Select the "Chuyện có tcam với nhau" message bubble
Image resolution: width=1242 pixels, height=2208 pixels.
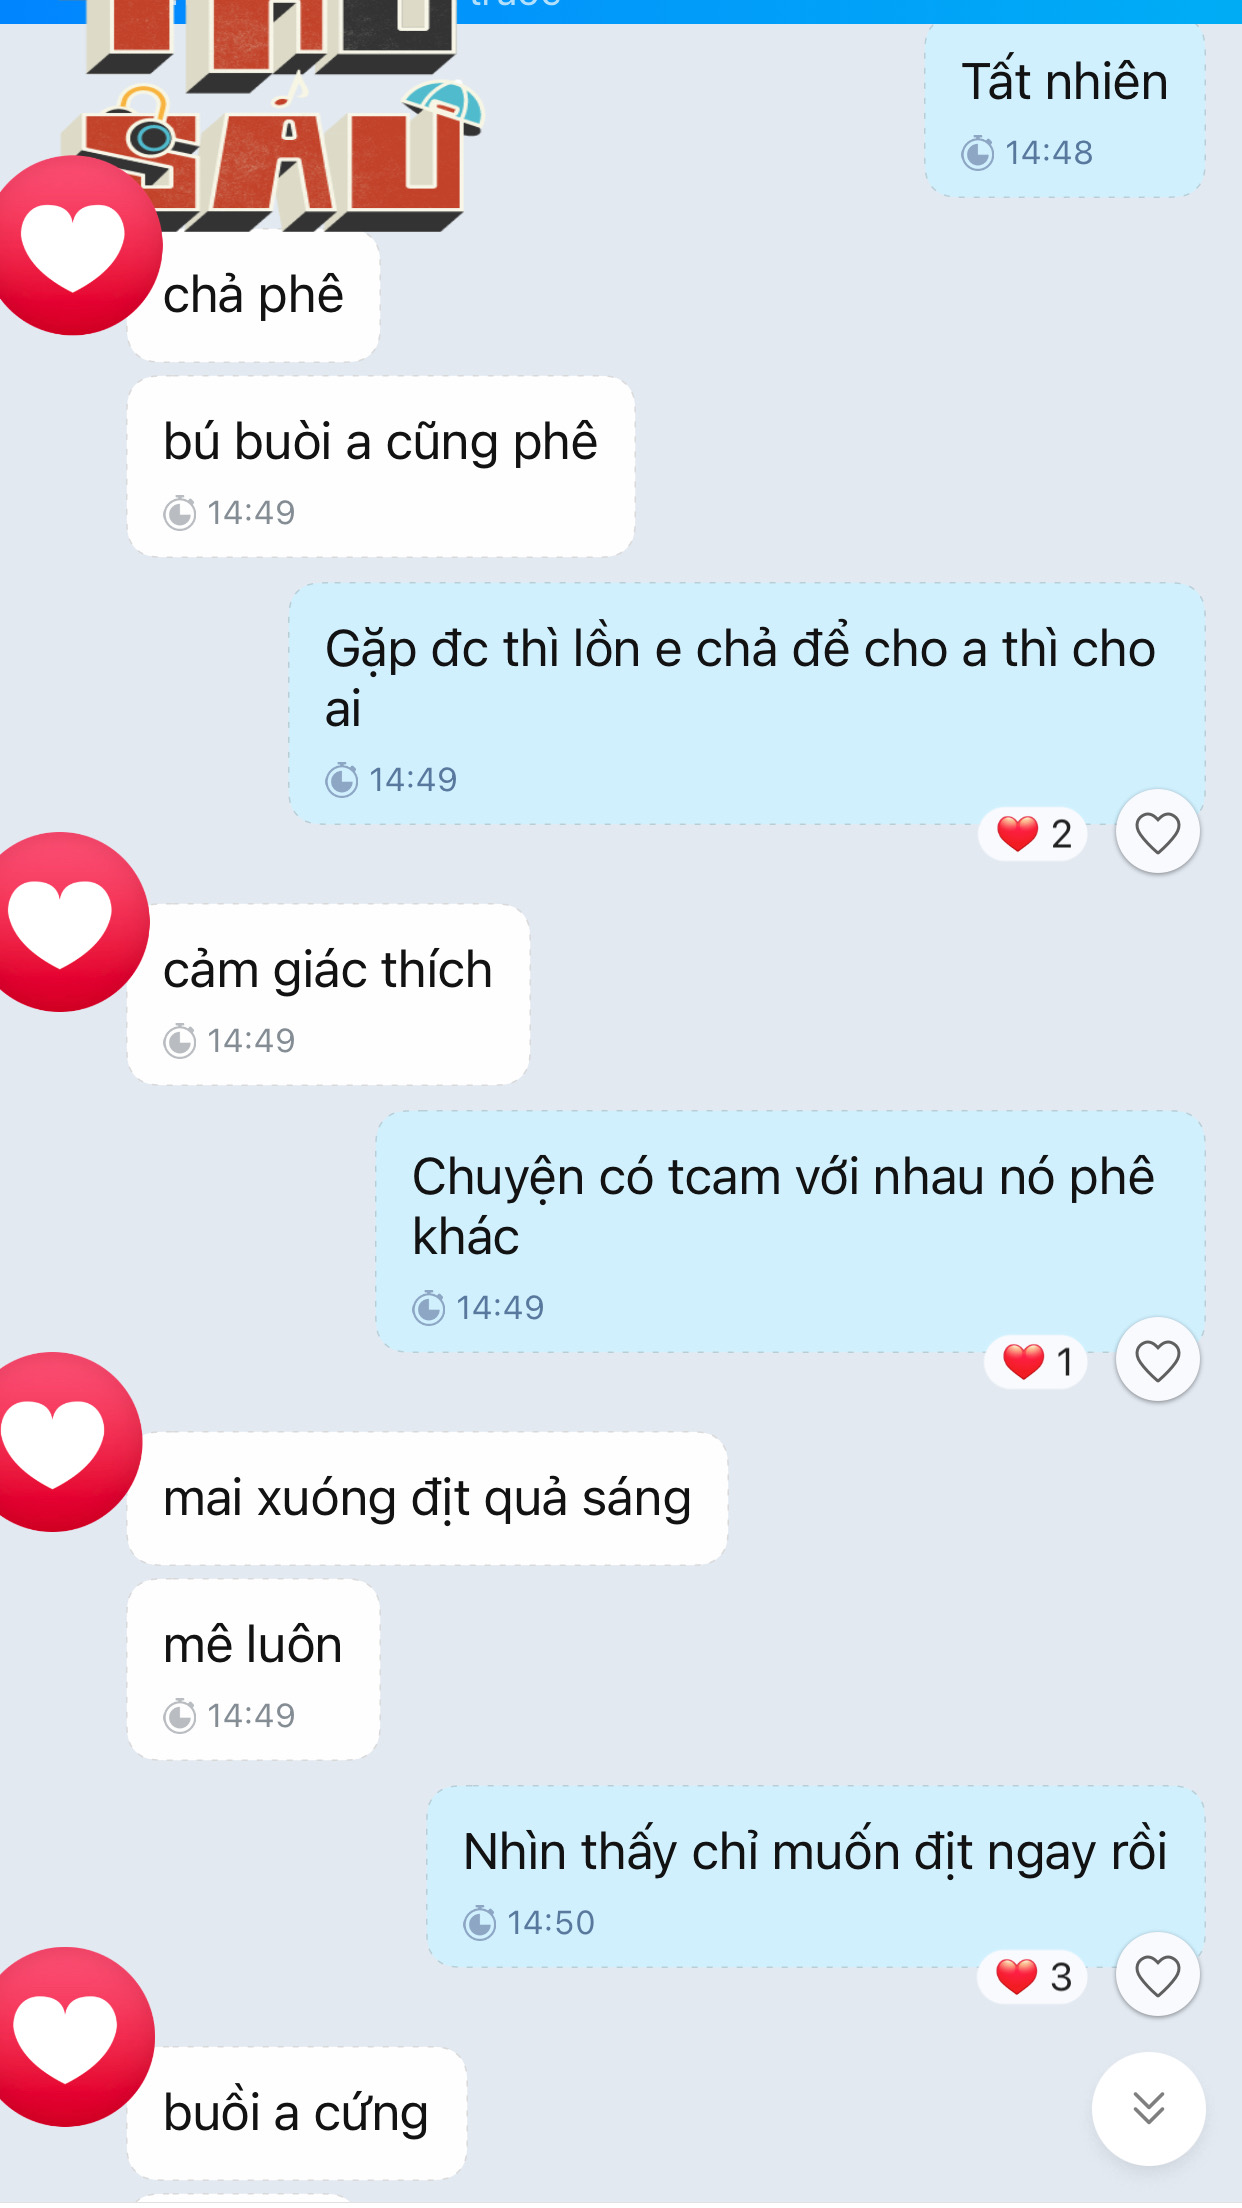[x=790, y=1232]
